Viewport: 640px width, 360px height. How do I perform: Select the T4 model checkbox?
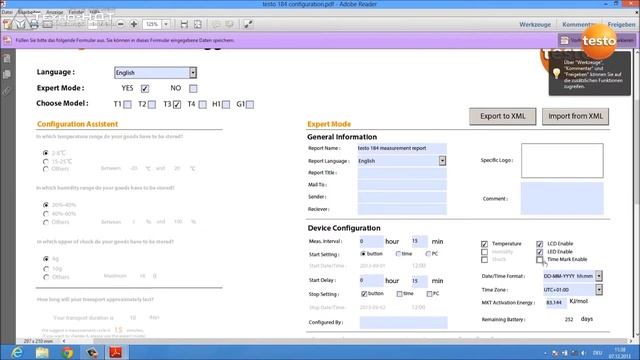(202, 104)
